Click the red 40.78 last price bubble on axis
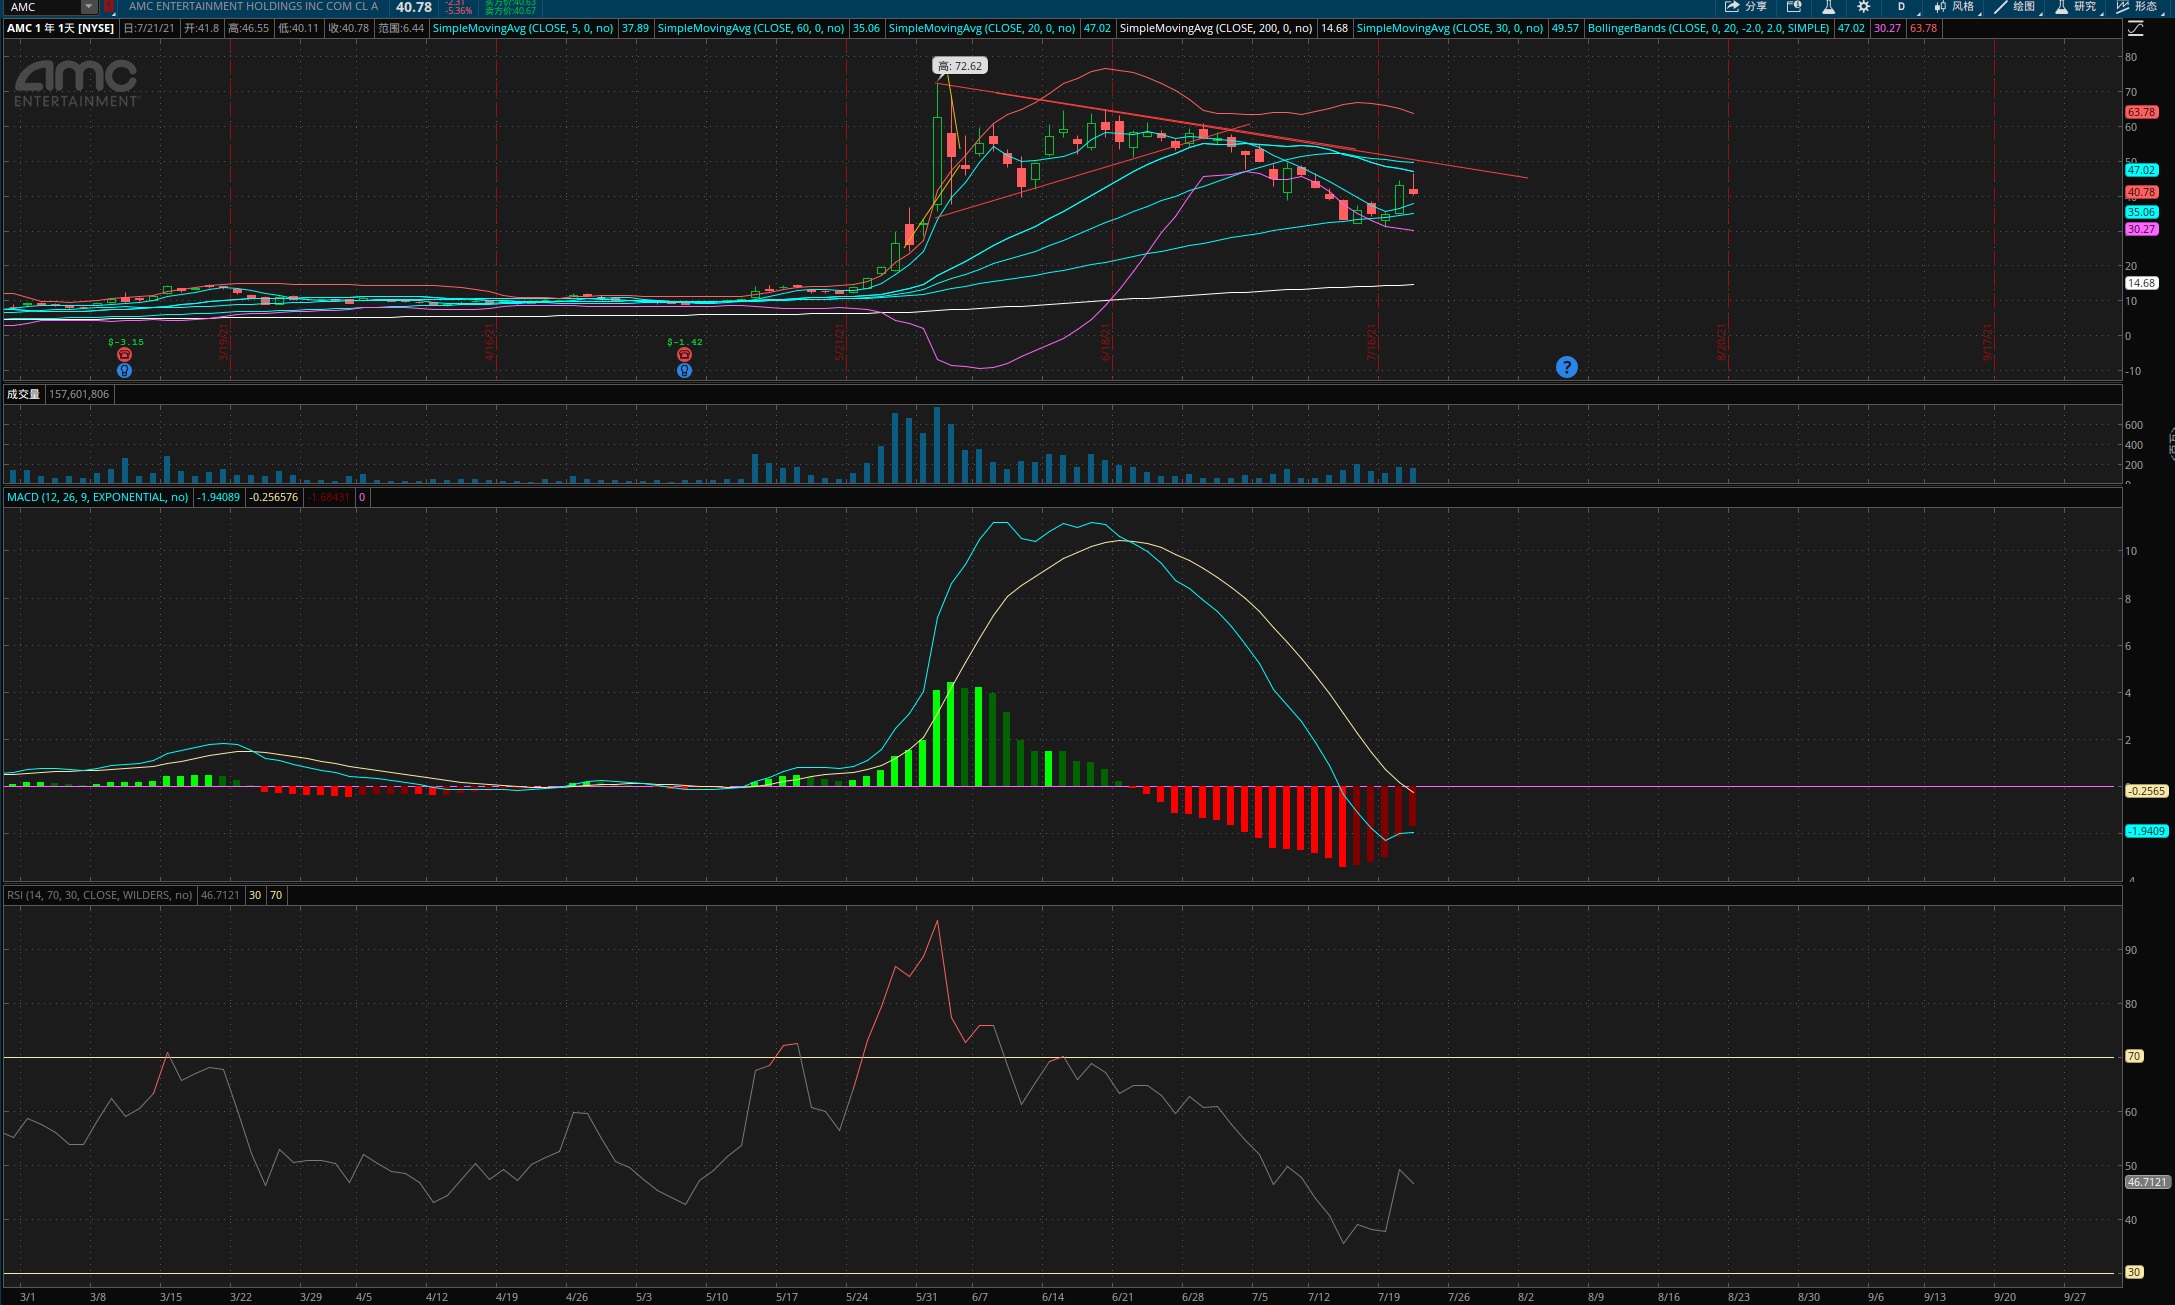Image resolution: width=2175 pixels, height=1305 pixels. (2141, 192)
